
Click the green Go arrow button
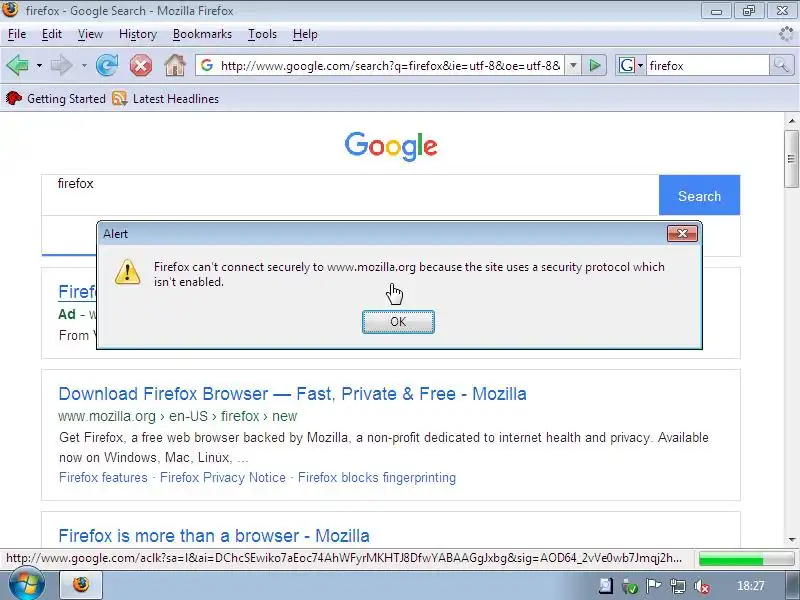point(594,65)
